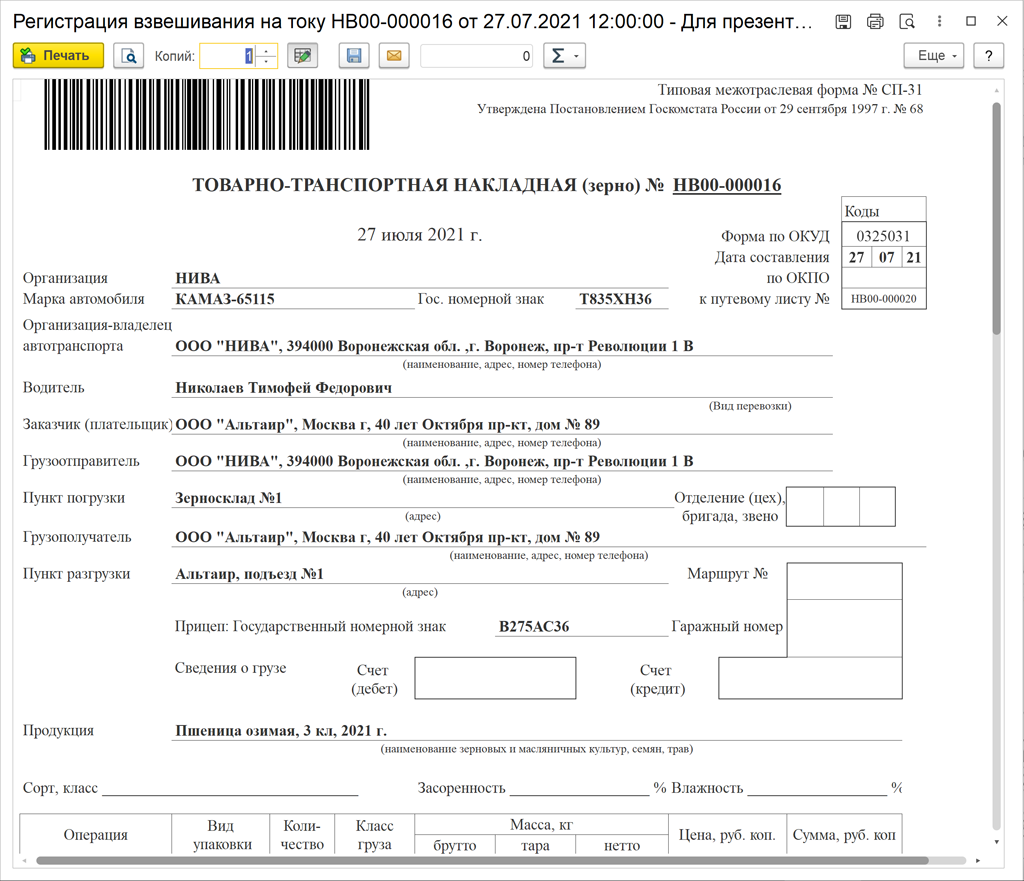
Task: Open the Sigma sum dropdown
Action: pyautogui.click(x=564, y=56)
